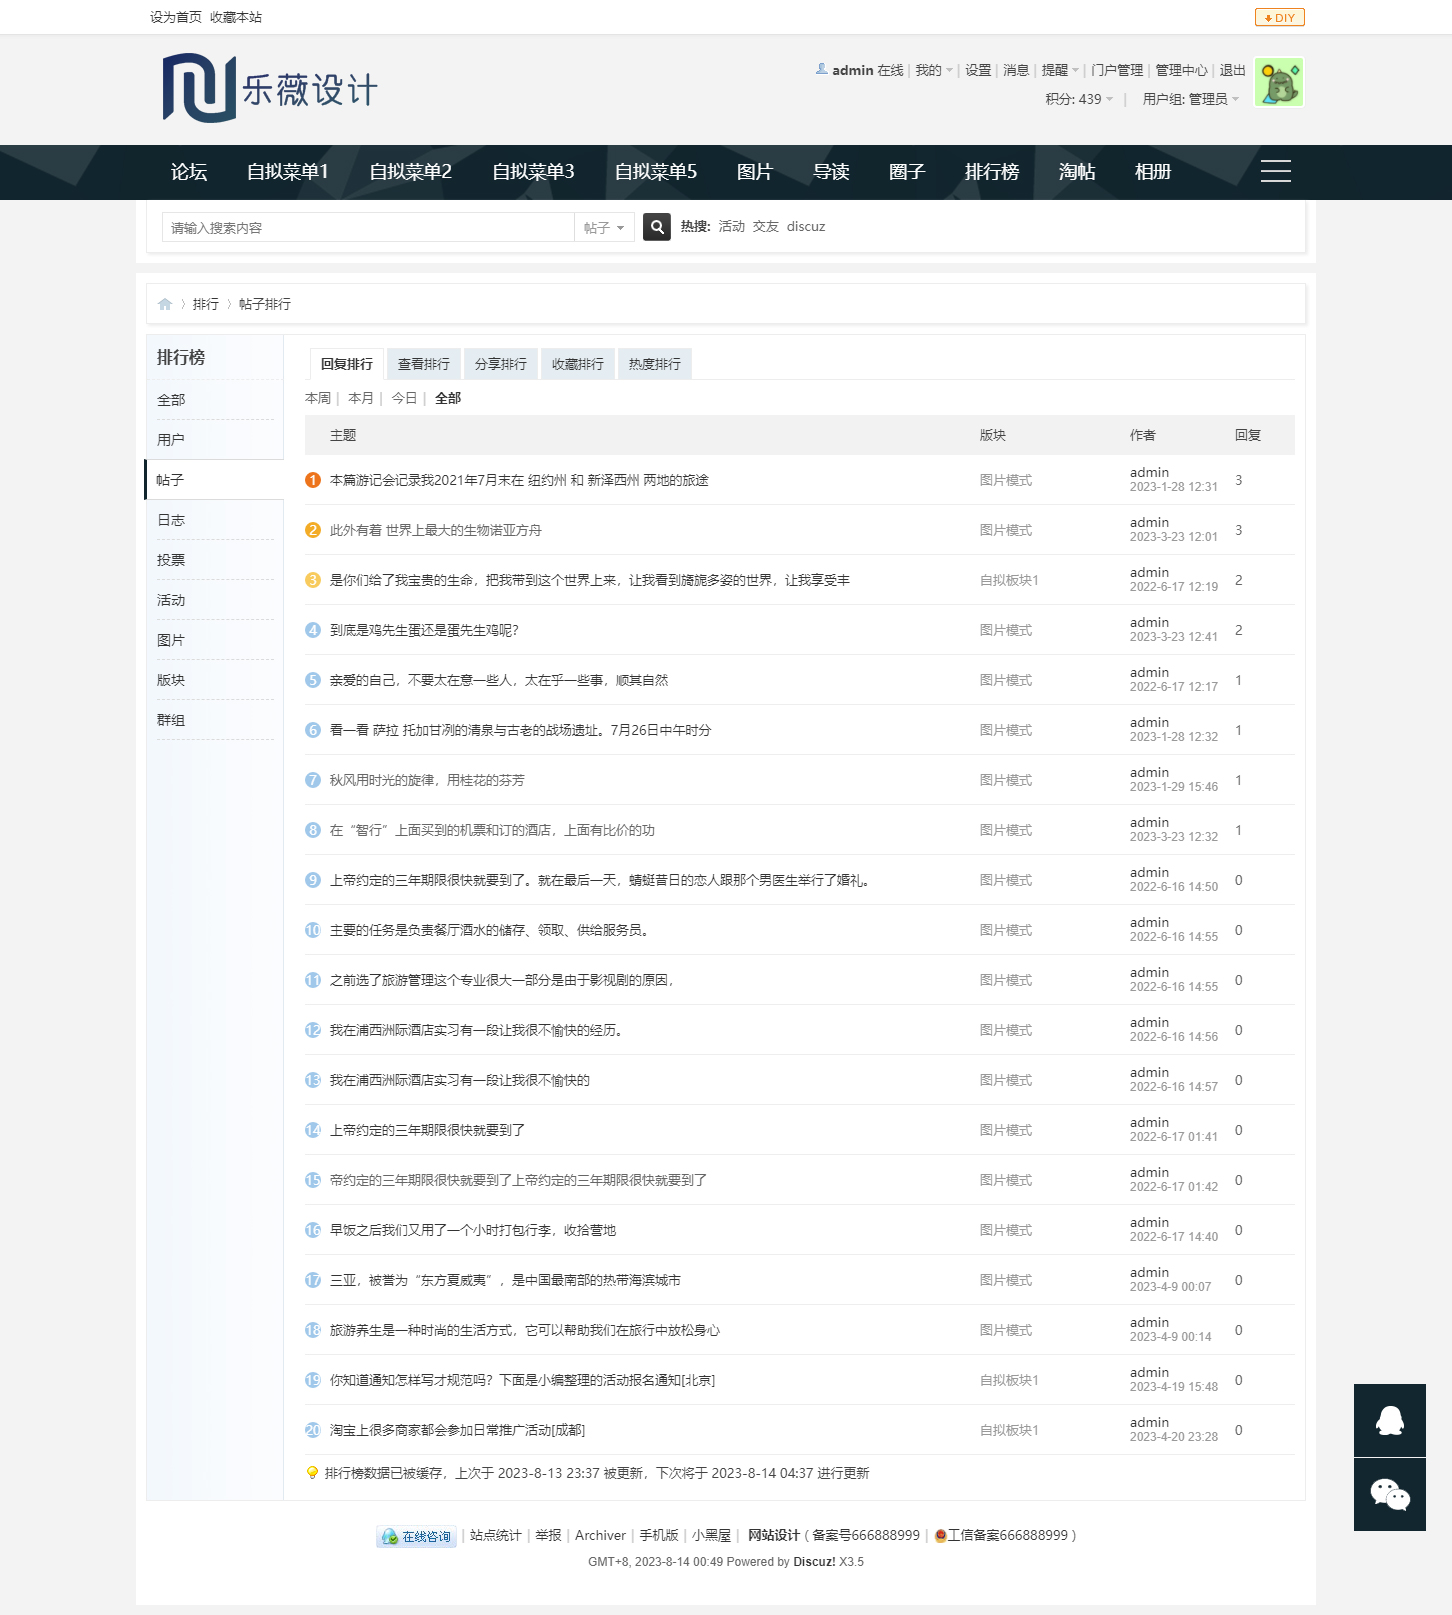Expand the 我的 dropdown menu

pyautogui.click(x=934, y=70)
